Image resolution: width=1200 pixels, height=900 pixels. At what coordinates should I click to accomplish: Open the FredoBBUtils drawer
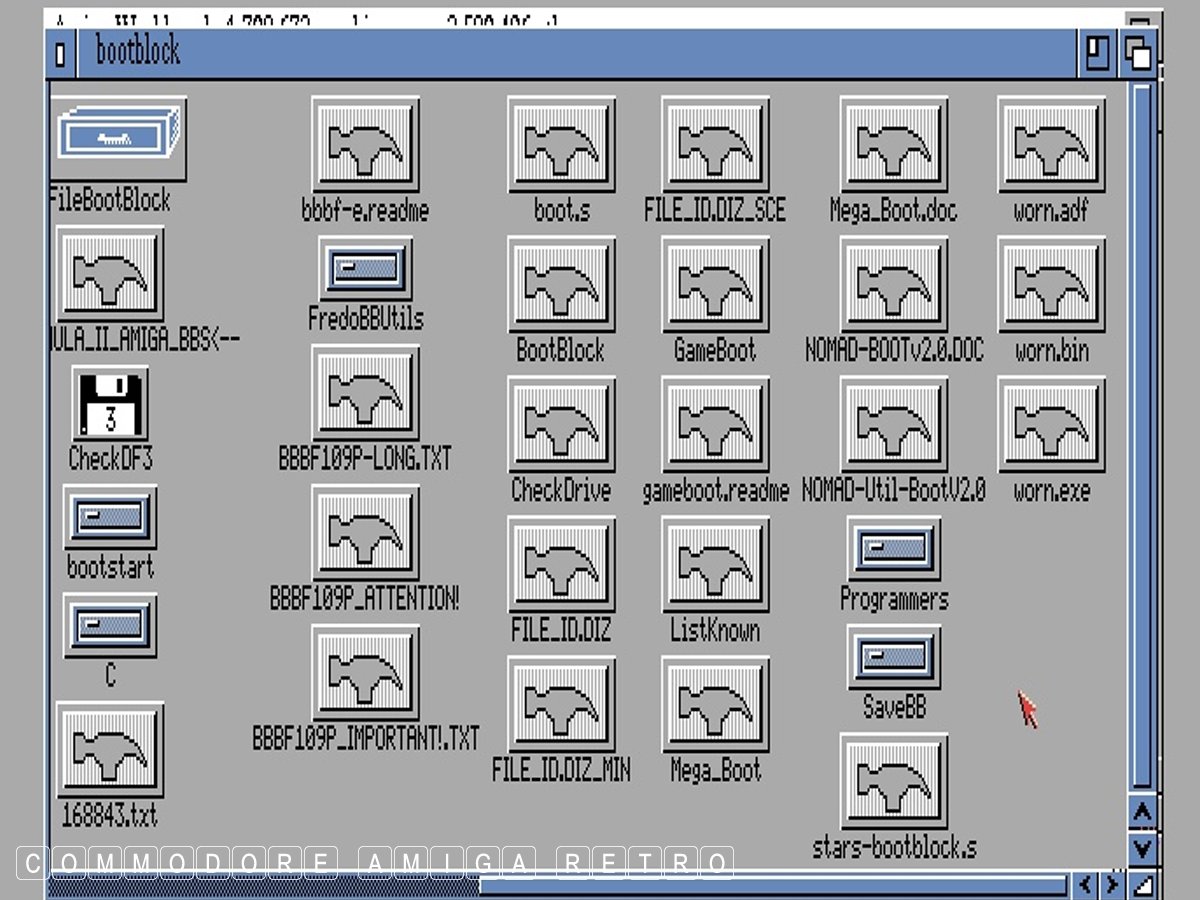pos(365,269)
